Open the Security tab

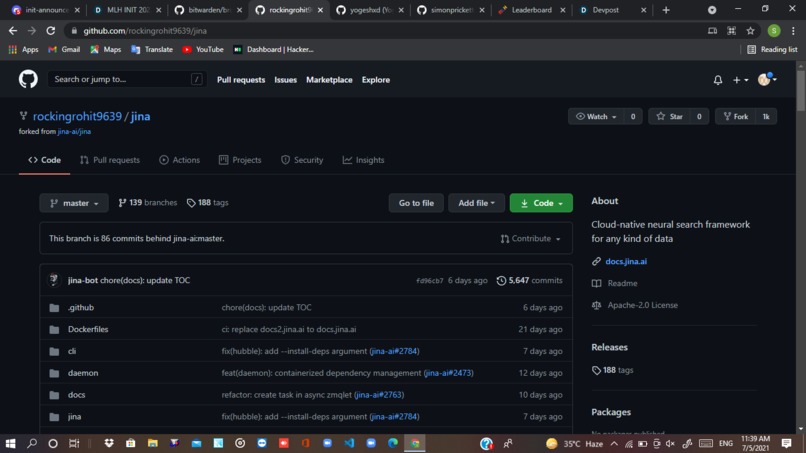[302, 160]
